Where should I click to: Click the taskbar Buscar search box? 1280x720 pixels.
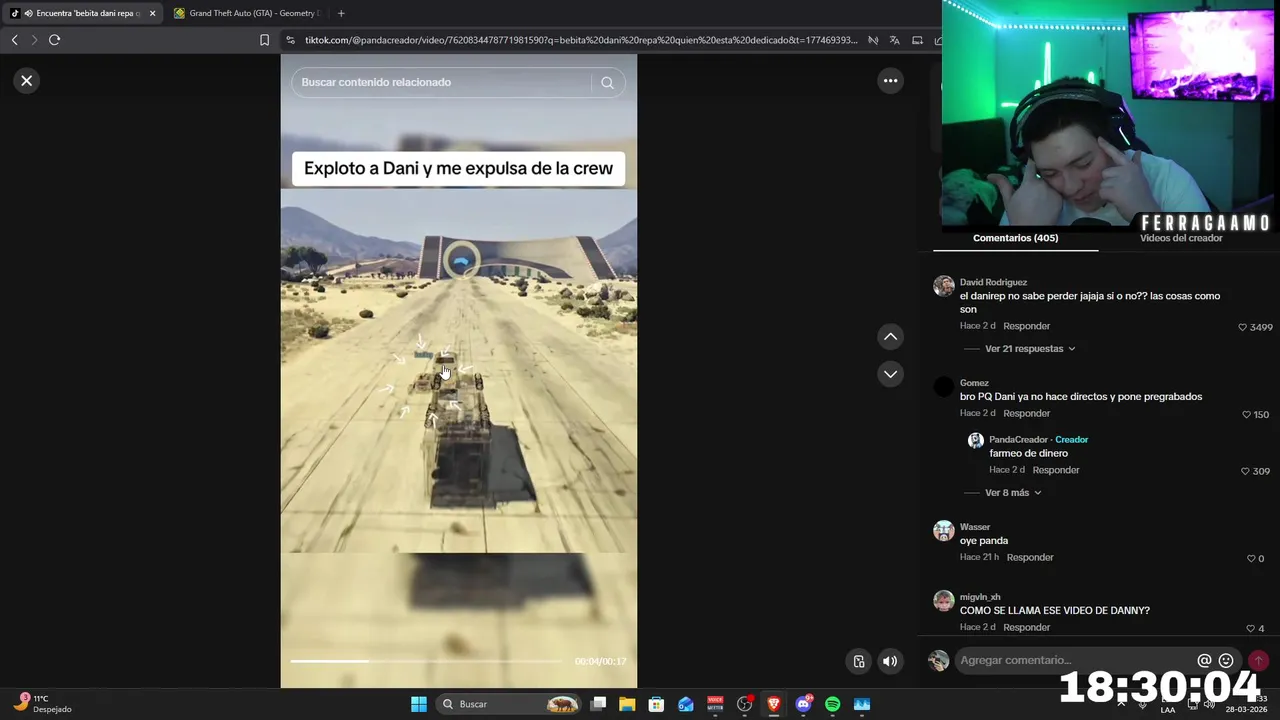(x=510, y=704)
